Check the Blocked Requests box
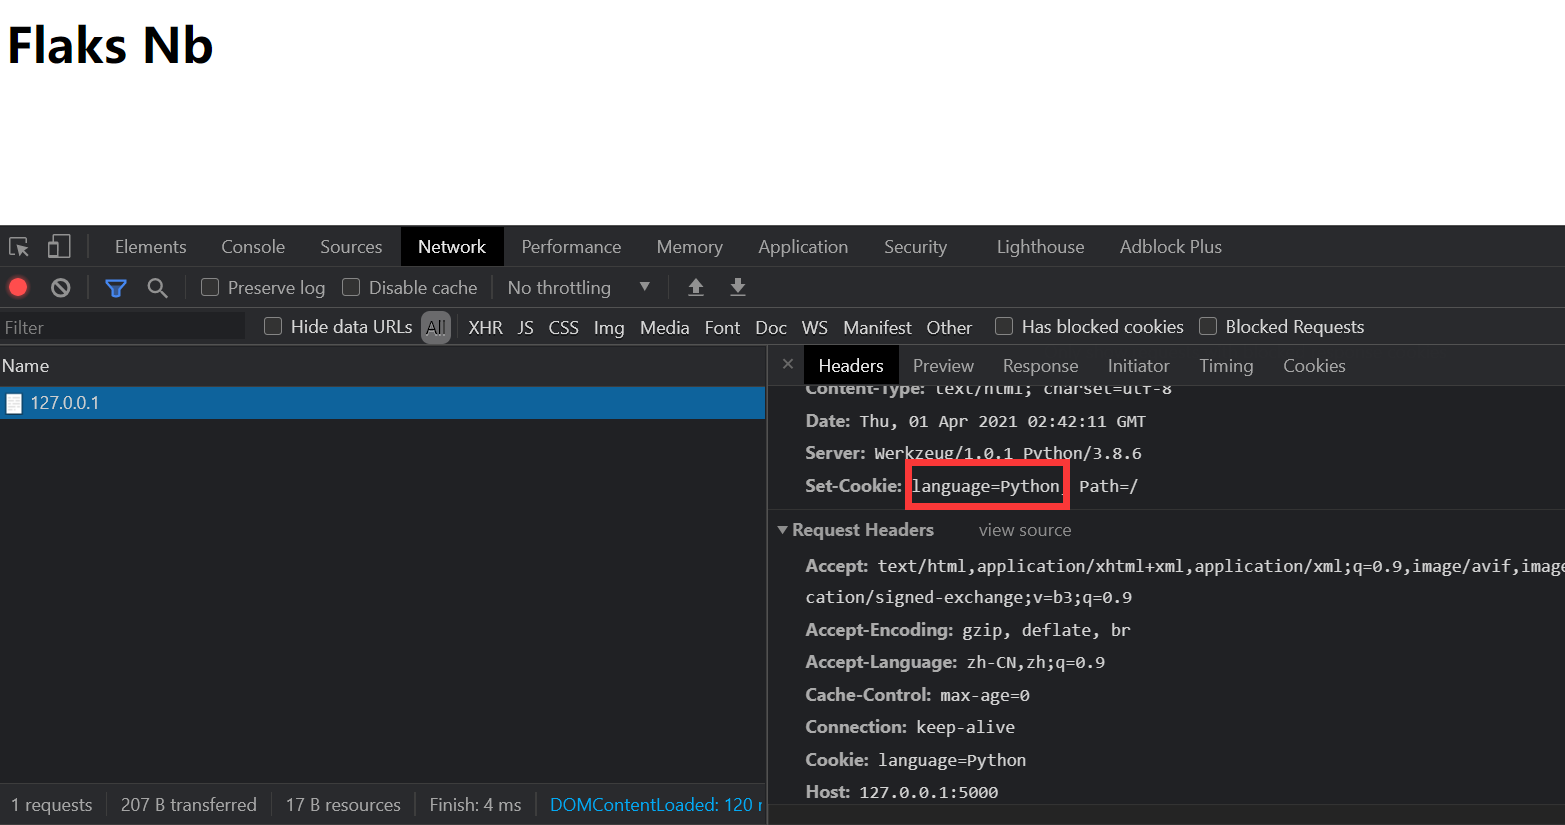 pyautogui.click(x=1208, y=326)
